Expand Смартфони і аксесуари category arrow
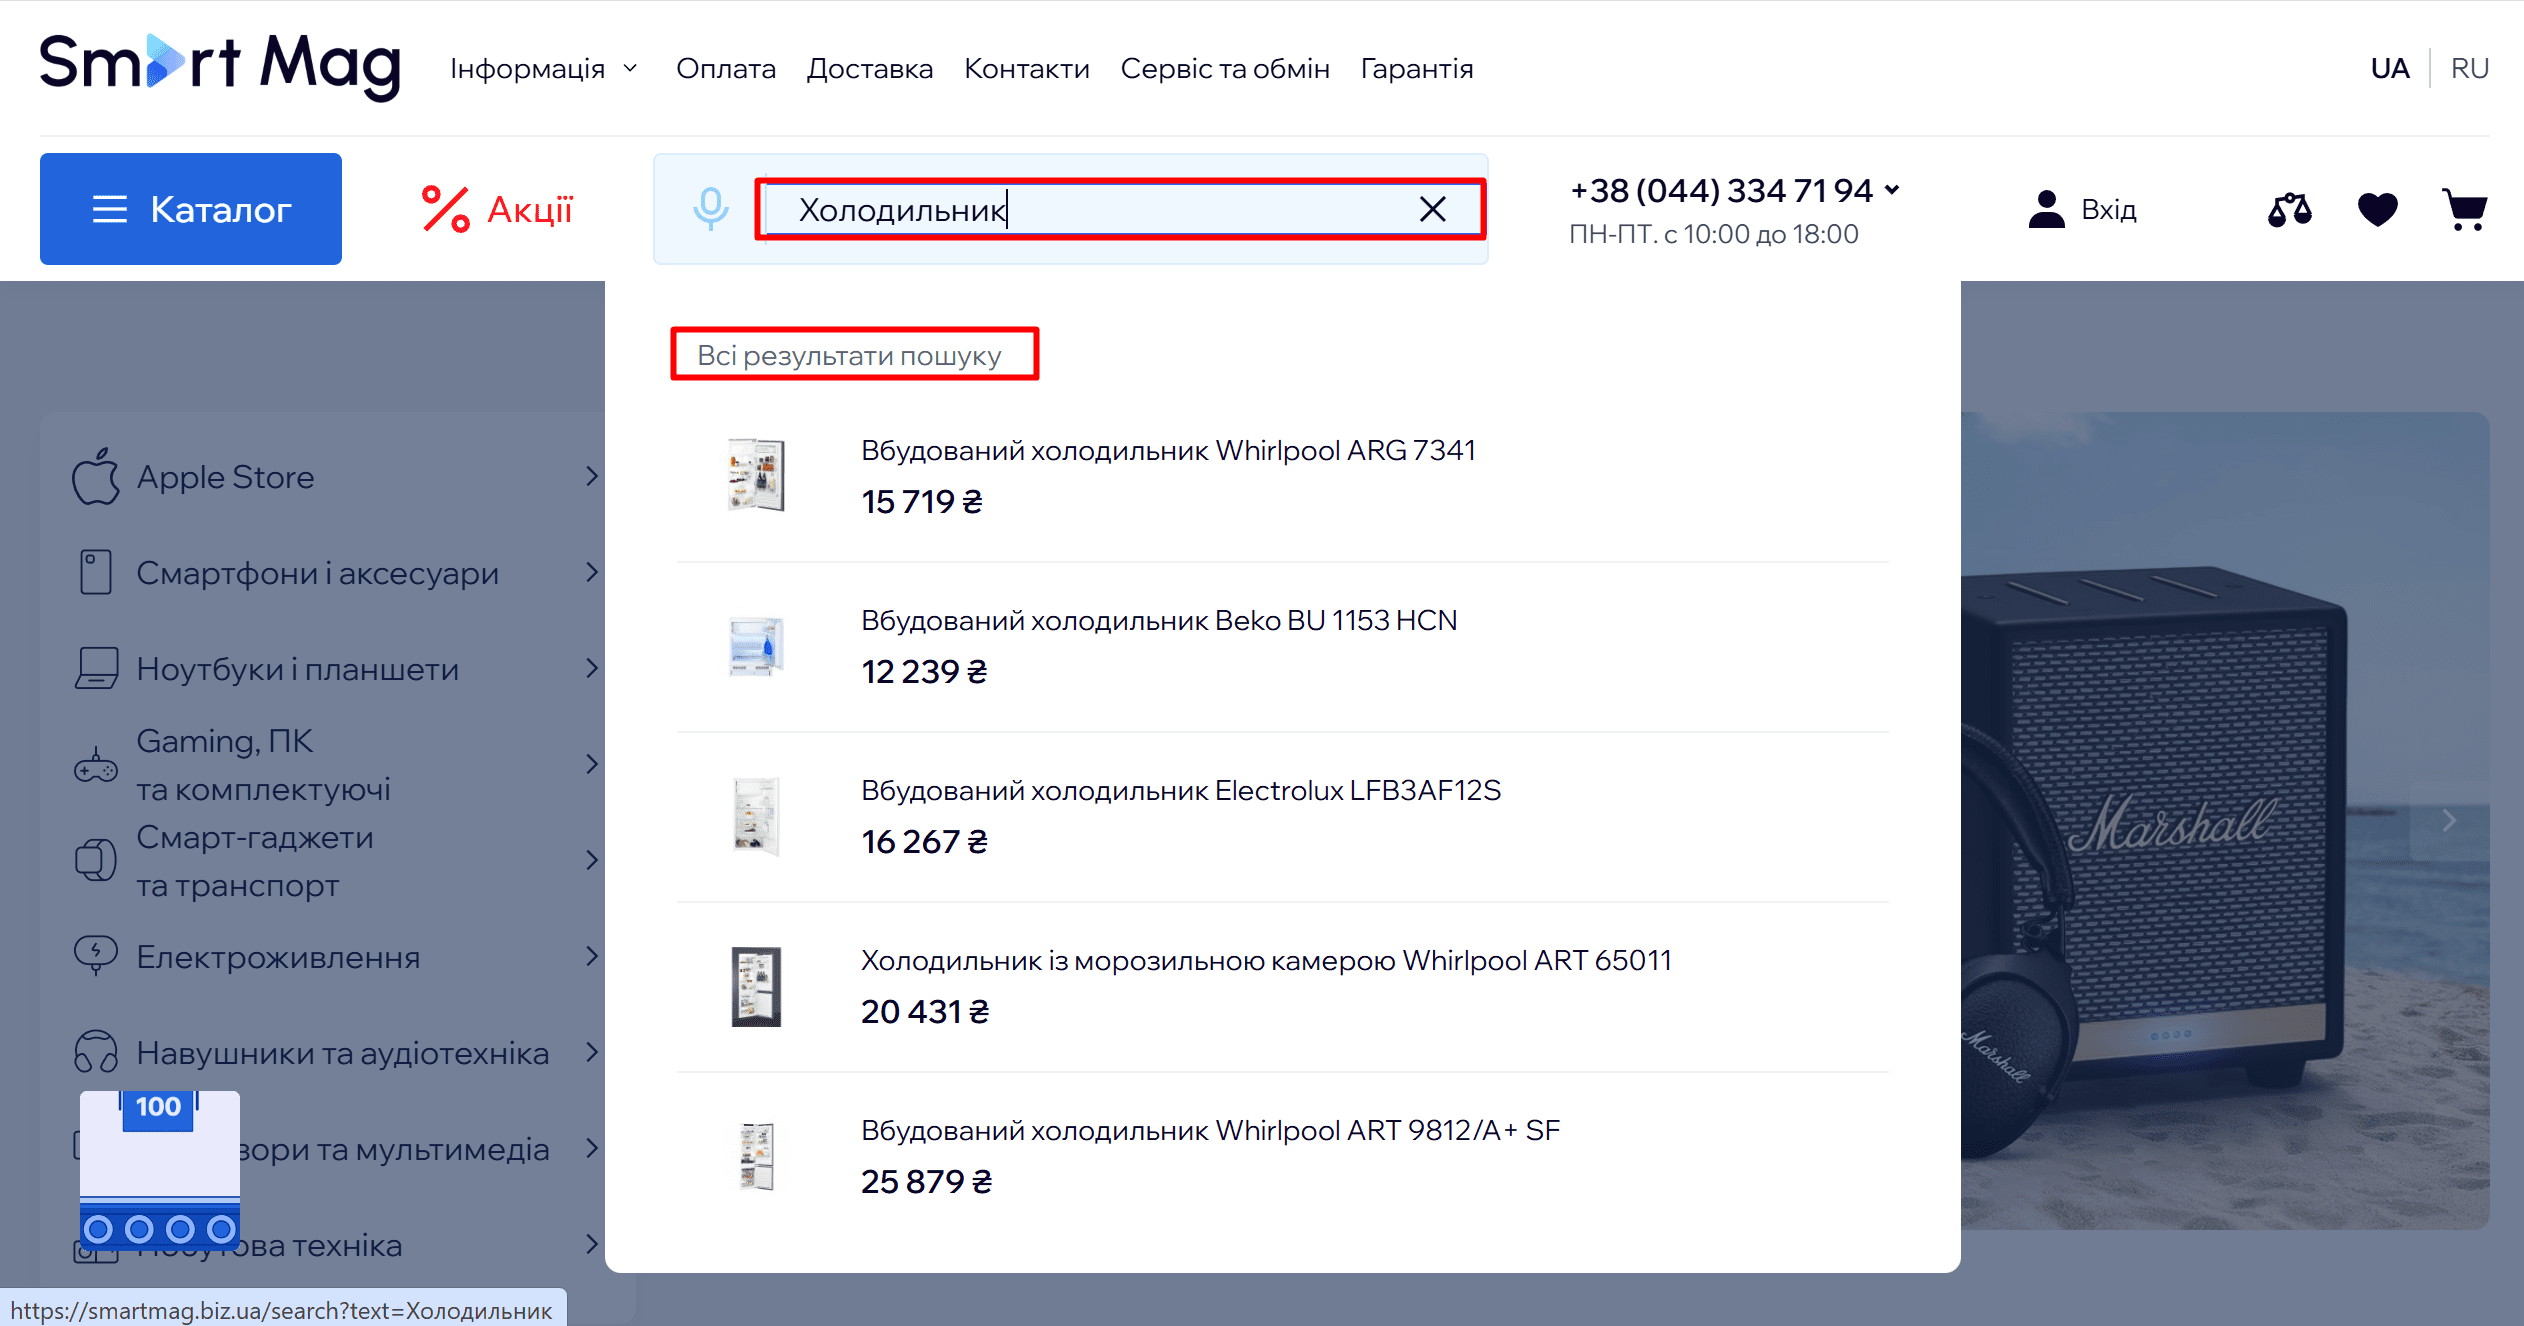The height and width of the screenshot is (1326, 2524). [x=592, y=573]
